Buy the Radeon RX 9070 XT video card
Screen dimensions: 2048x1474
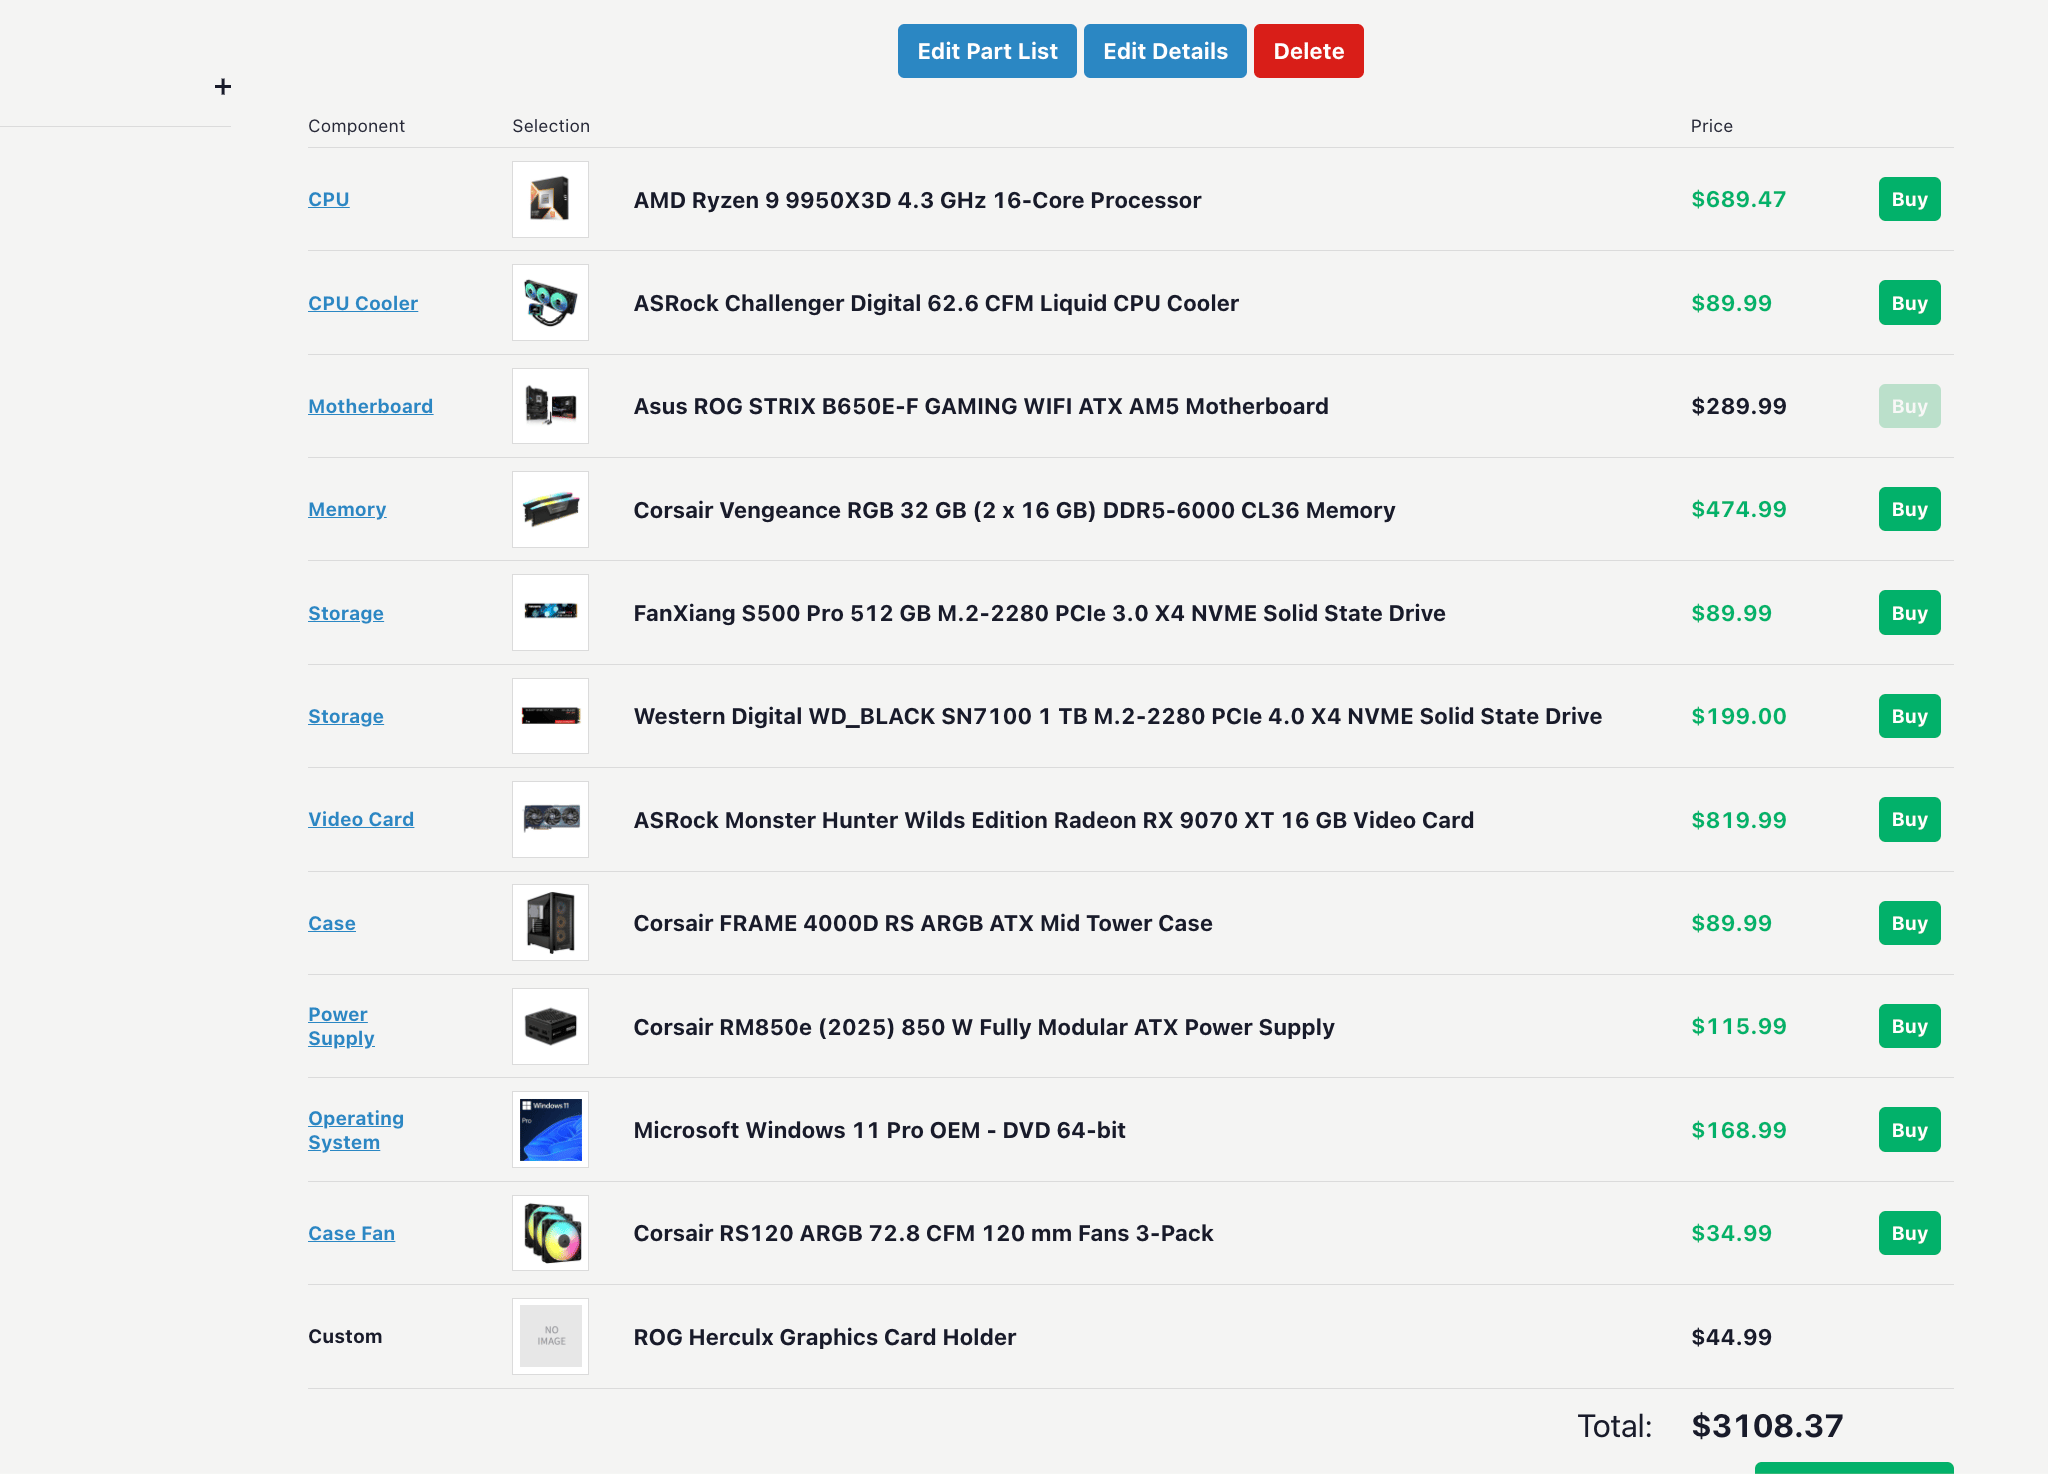click(1909, 819)
